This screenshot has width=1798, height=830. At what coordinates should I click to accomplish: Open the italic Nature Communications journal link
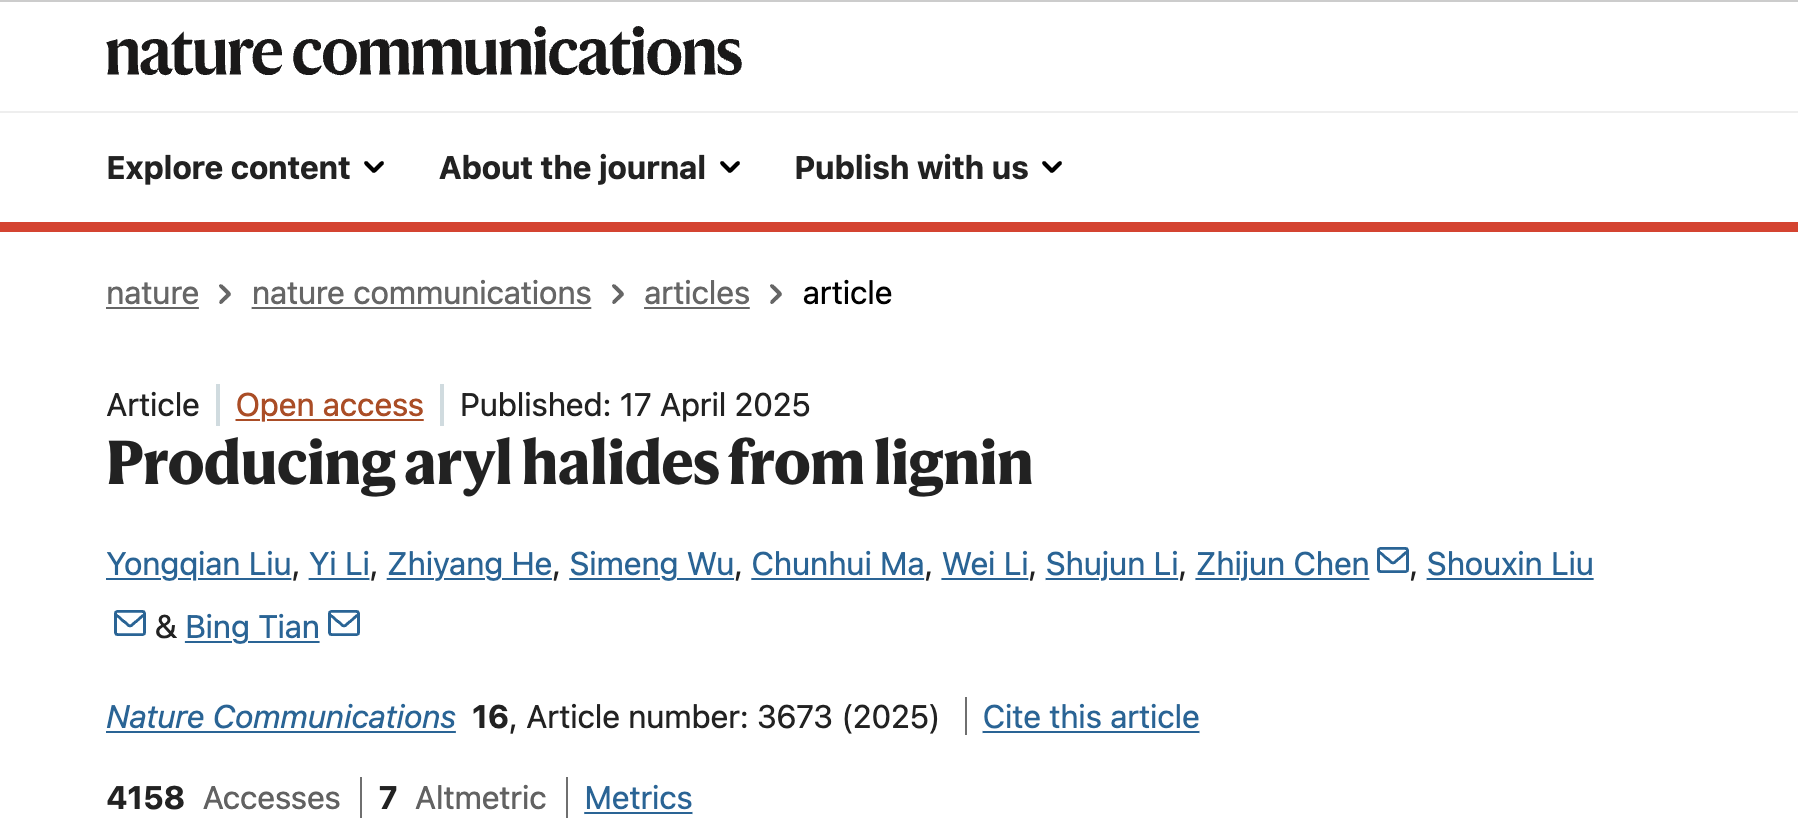pyautogui.click(x=281, y=717)
